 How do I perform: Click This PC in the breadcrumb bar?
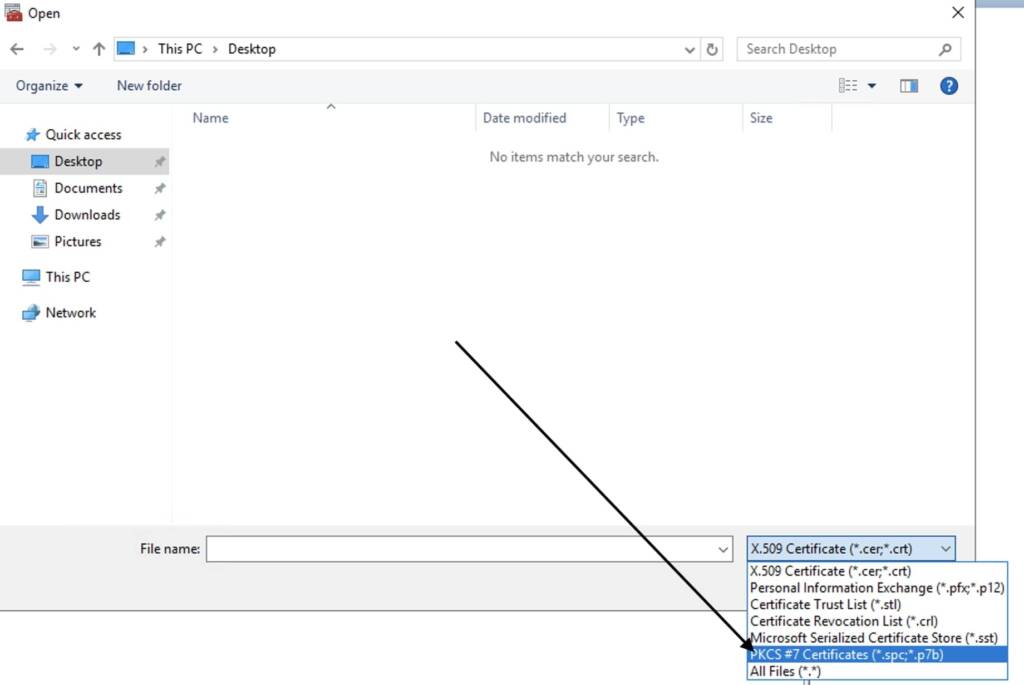180,48
